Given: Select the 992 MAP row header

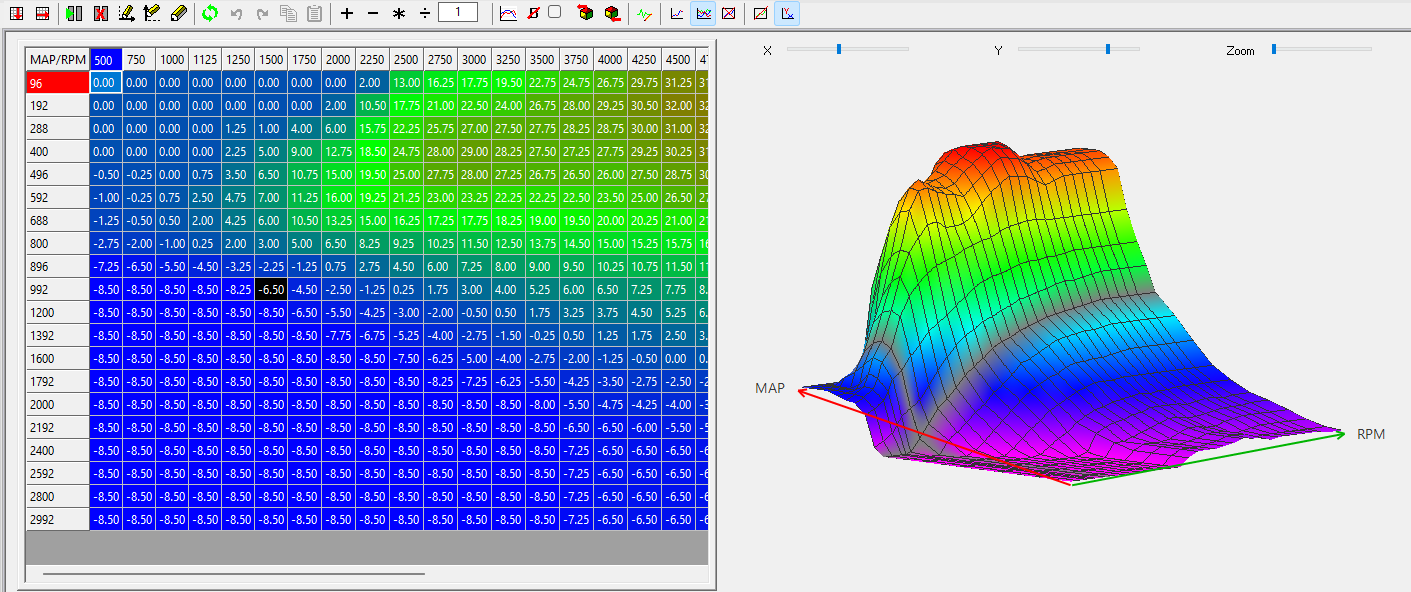Looking at the screenshot, I should pos(58,289).
